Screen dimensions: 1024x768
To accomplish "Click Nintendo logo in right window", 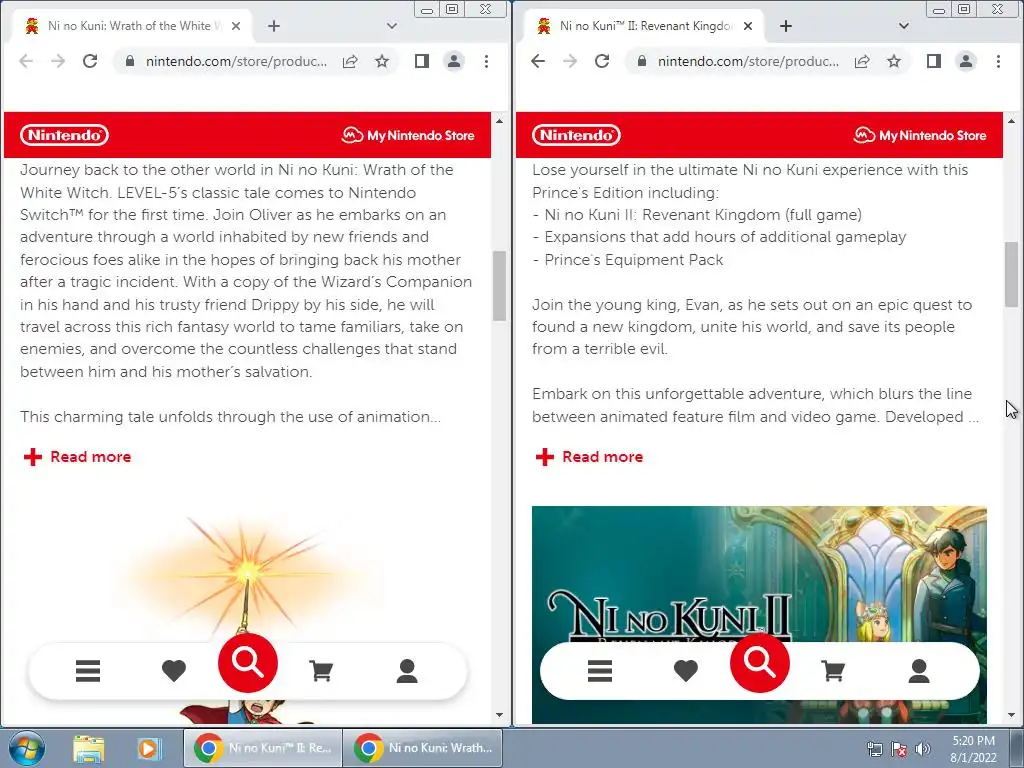I will (576, 135).
